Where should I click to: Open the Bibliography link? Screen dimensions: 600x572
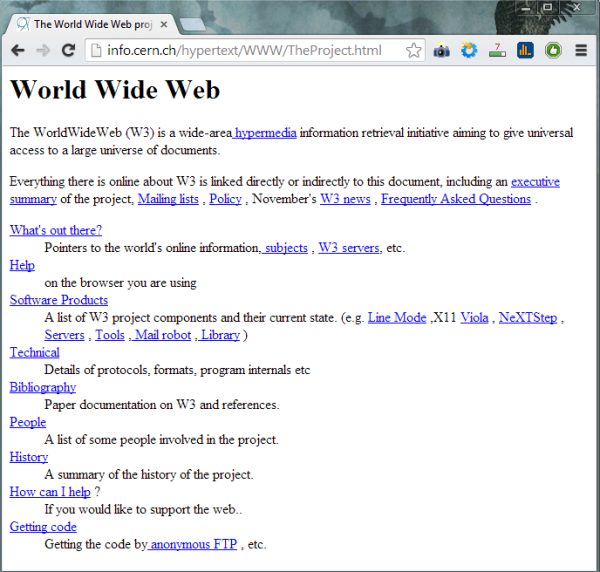point(43,387)
